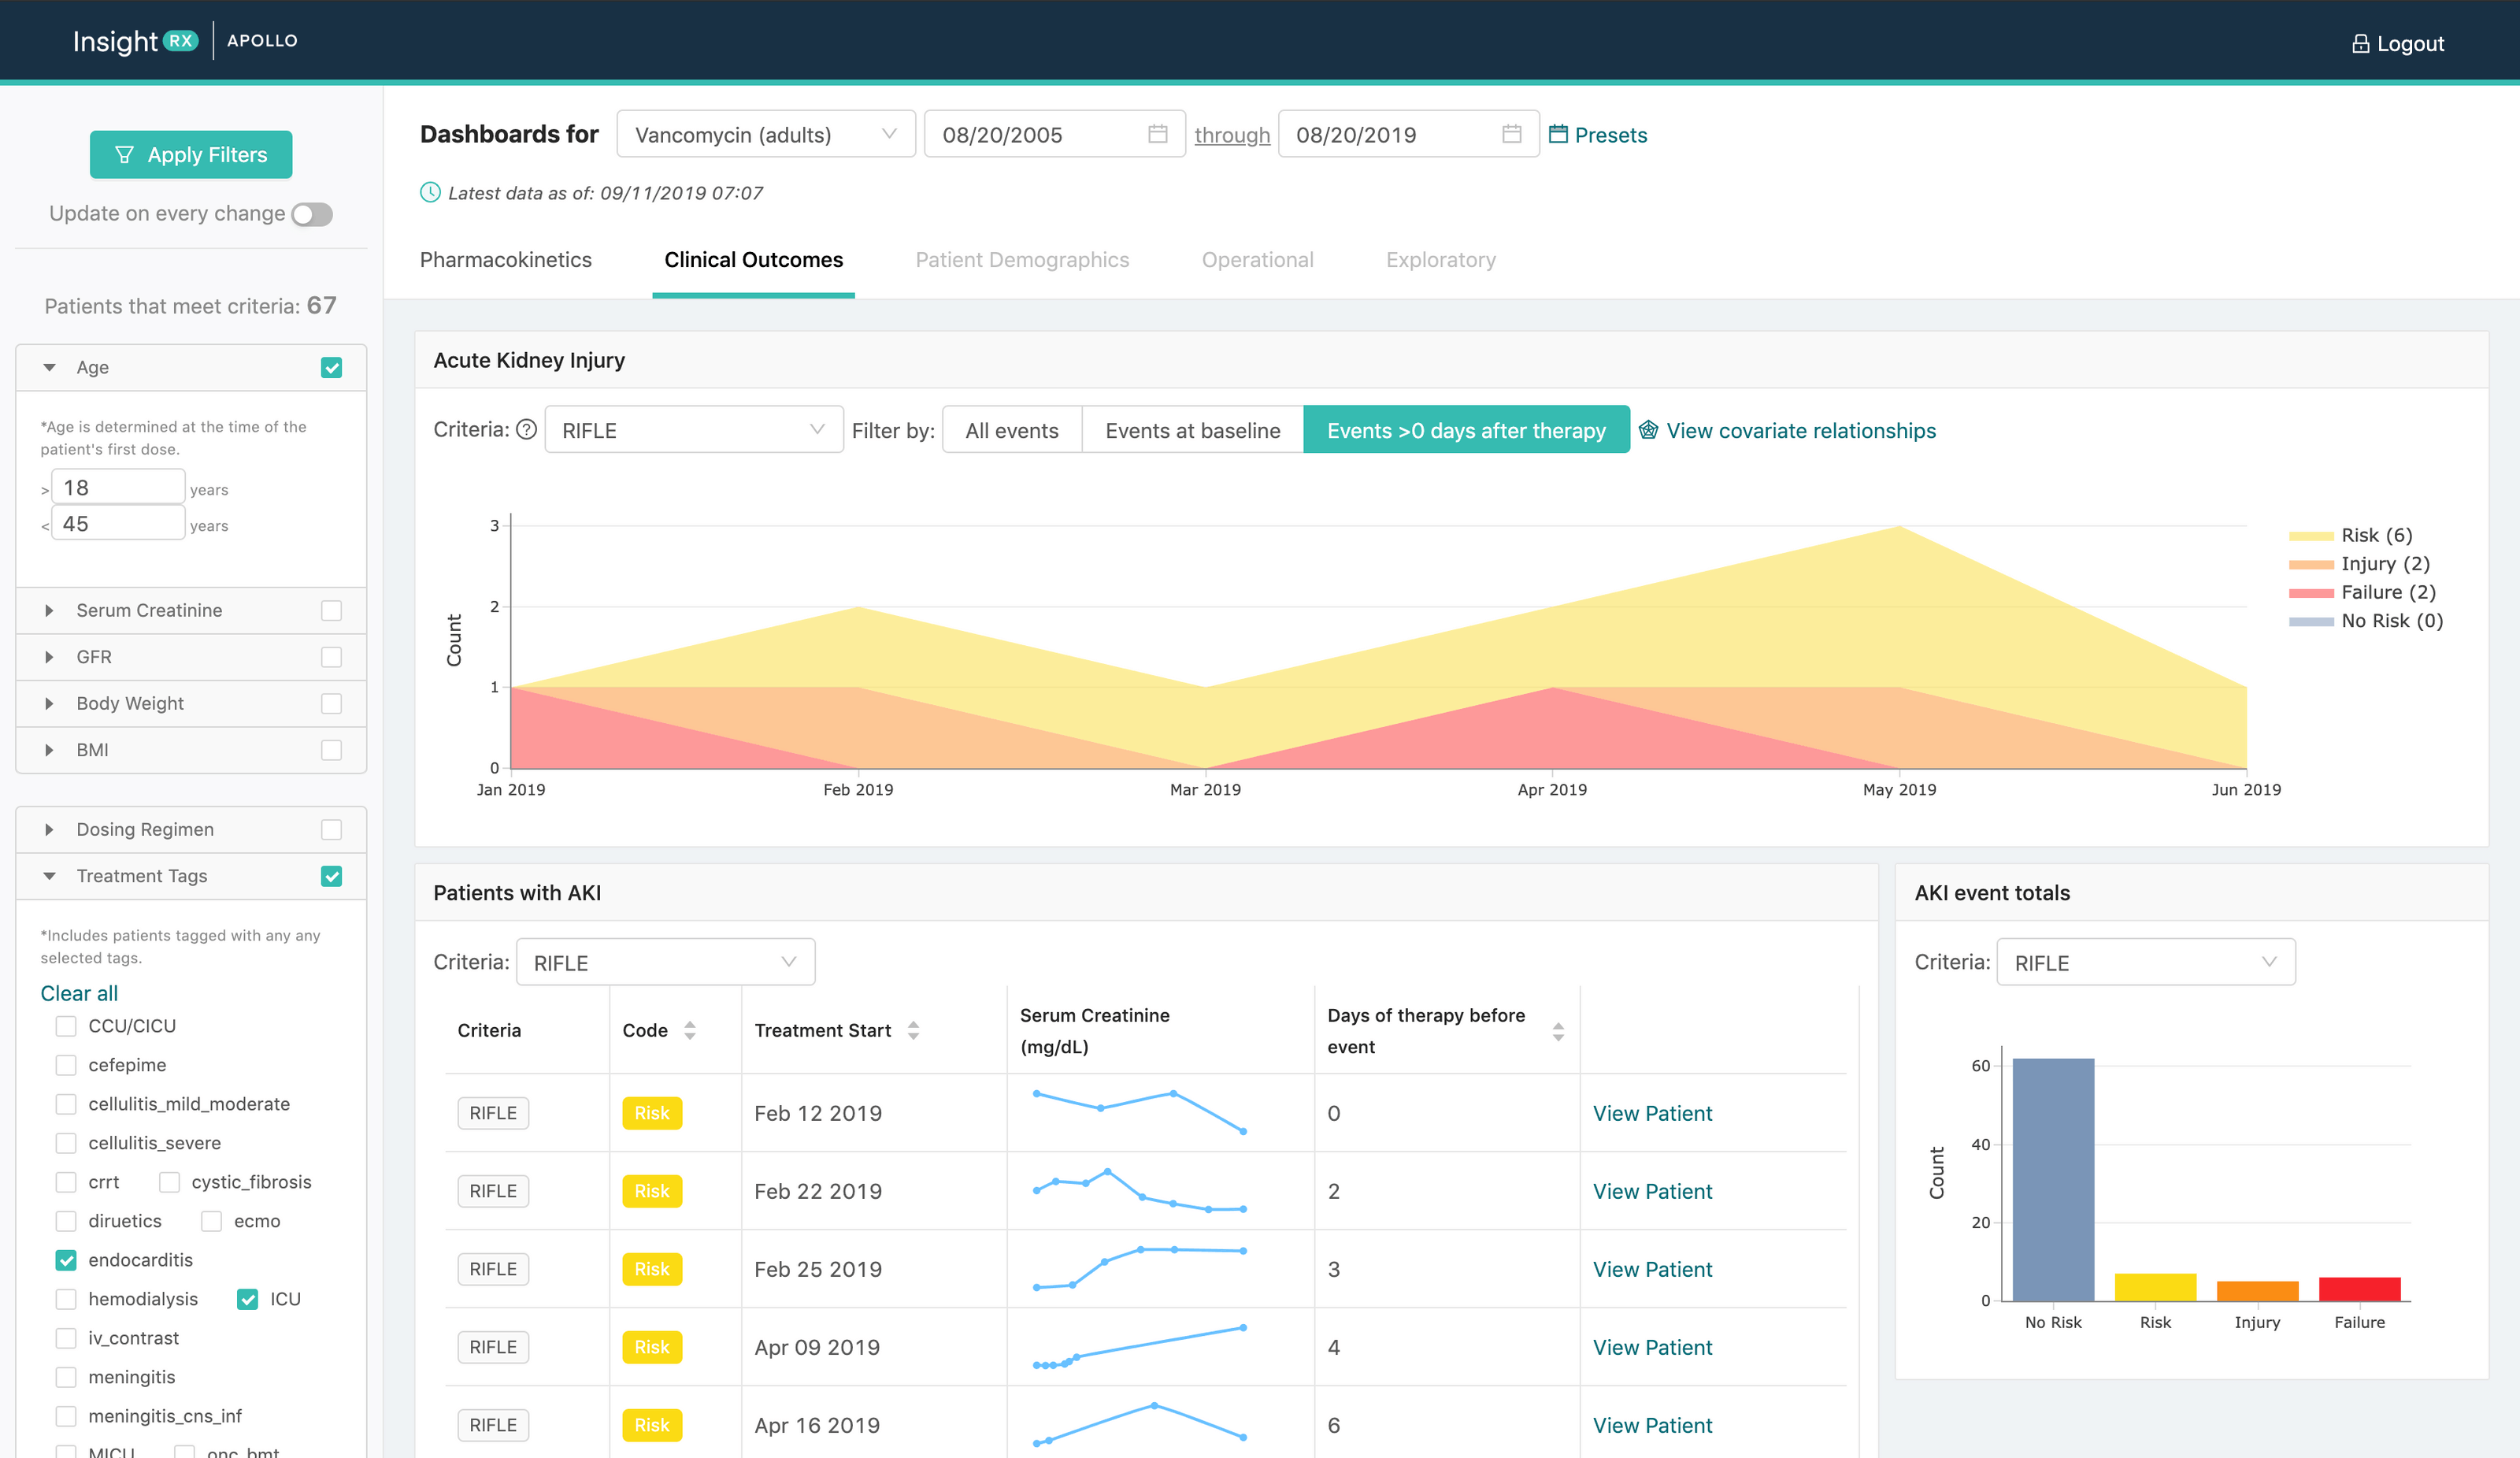2520x1458 pixels.
Task: Open the end date calendar icon
Action: pyautogui.click(x=1511, y=134)
